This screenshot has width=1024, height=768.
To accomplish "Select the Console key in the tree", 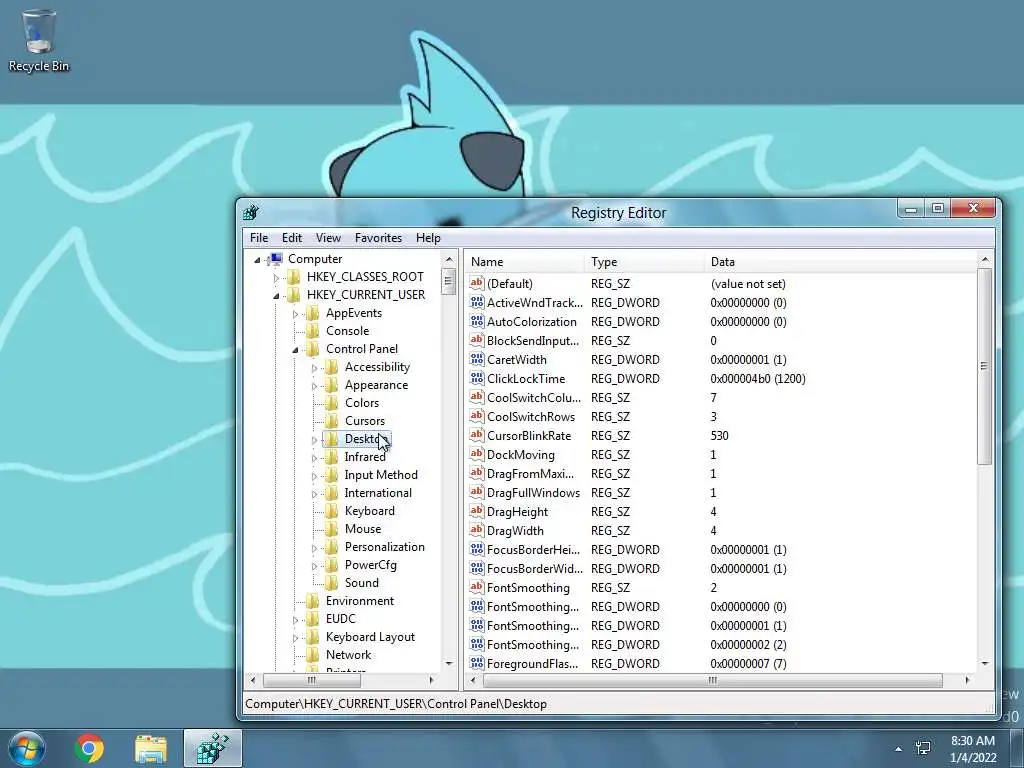I will (347, 331).
